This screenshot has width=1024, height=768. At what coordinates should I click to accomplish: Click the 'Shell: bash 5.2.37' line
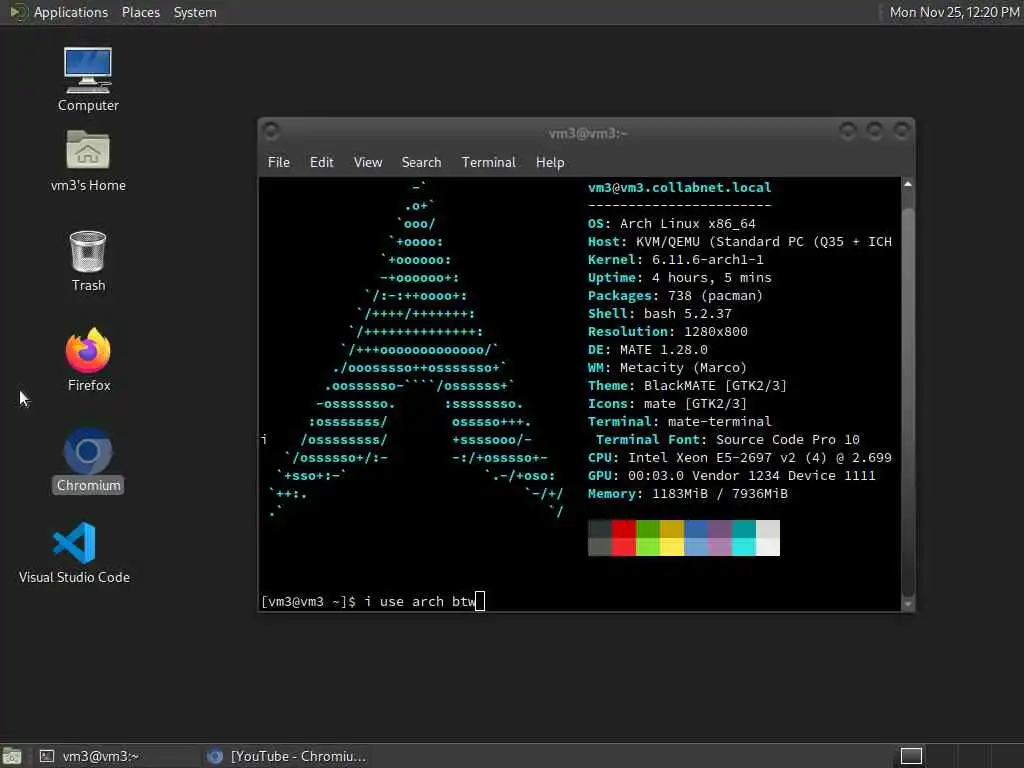660,313
